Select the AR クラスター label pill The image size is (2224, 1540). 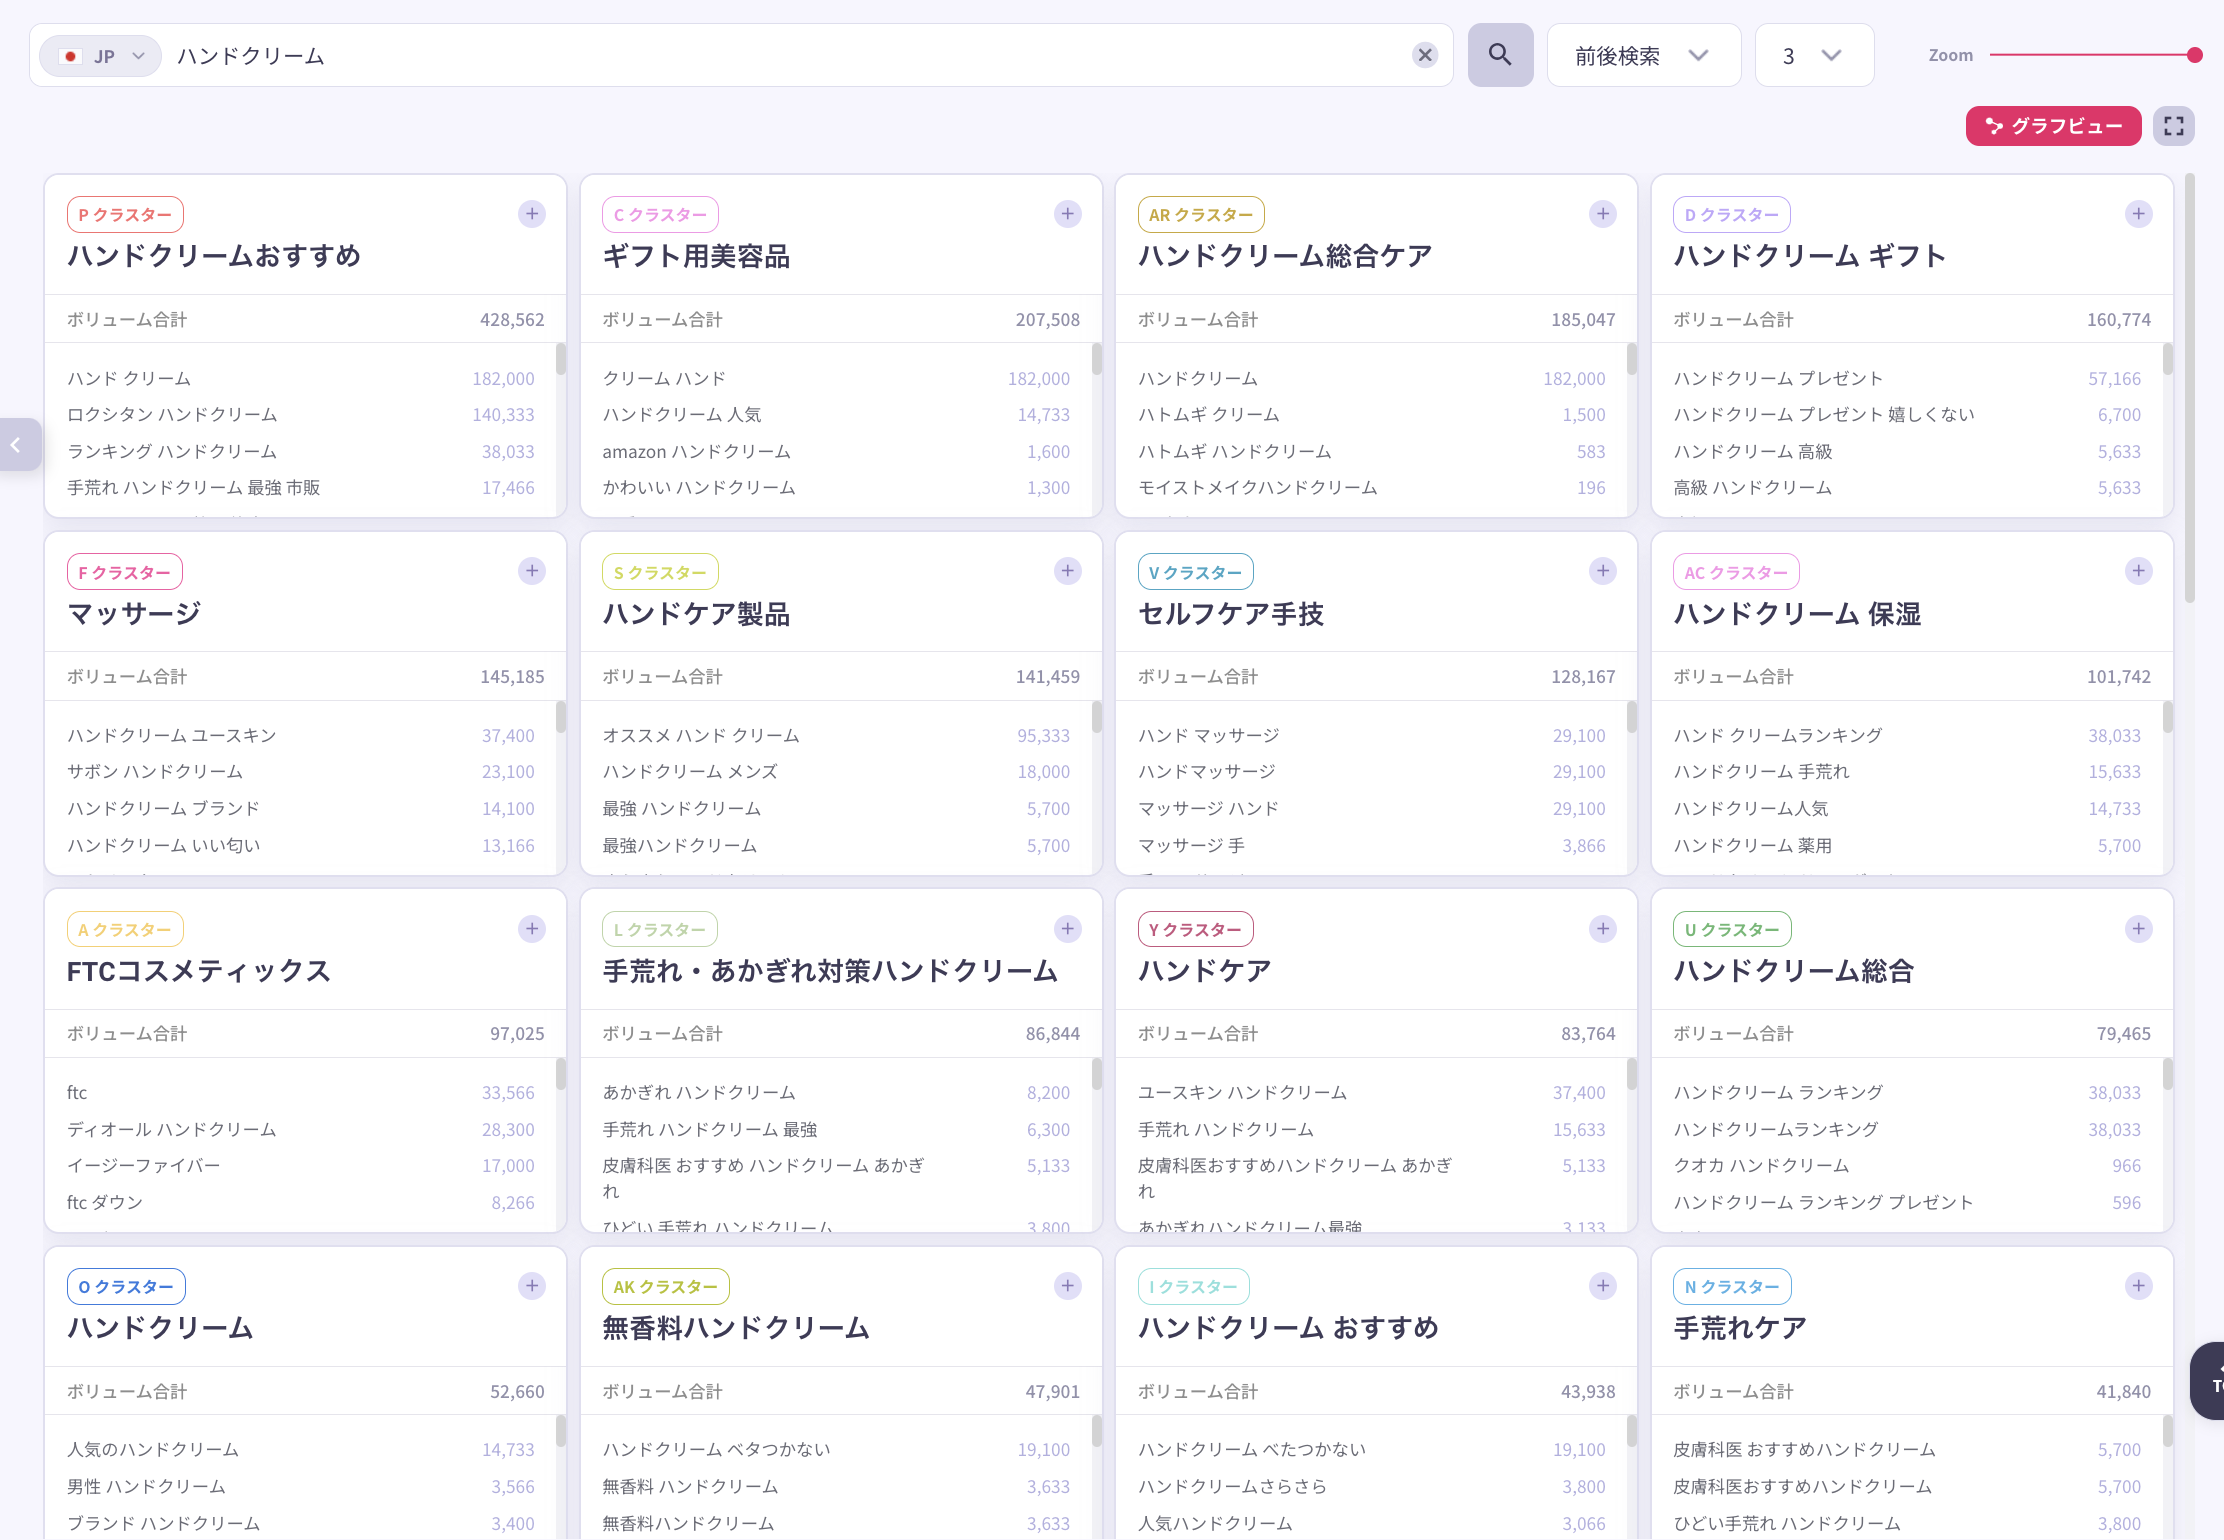pos(1200,213)
